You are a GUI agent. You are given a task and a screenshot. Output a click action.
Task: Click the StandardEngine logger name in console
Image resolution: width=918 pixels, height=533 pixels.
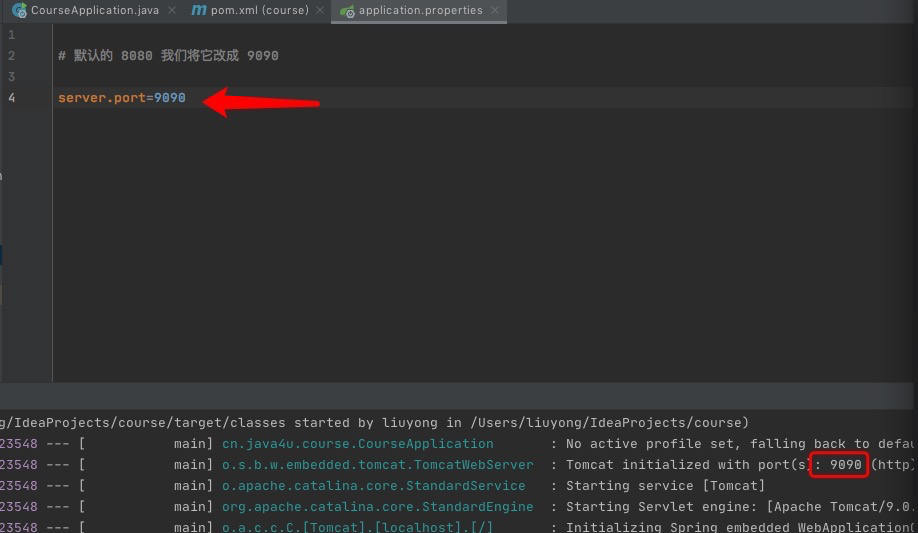(377, 507)
